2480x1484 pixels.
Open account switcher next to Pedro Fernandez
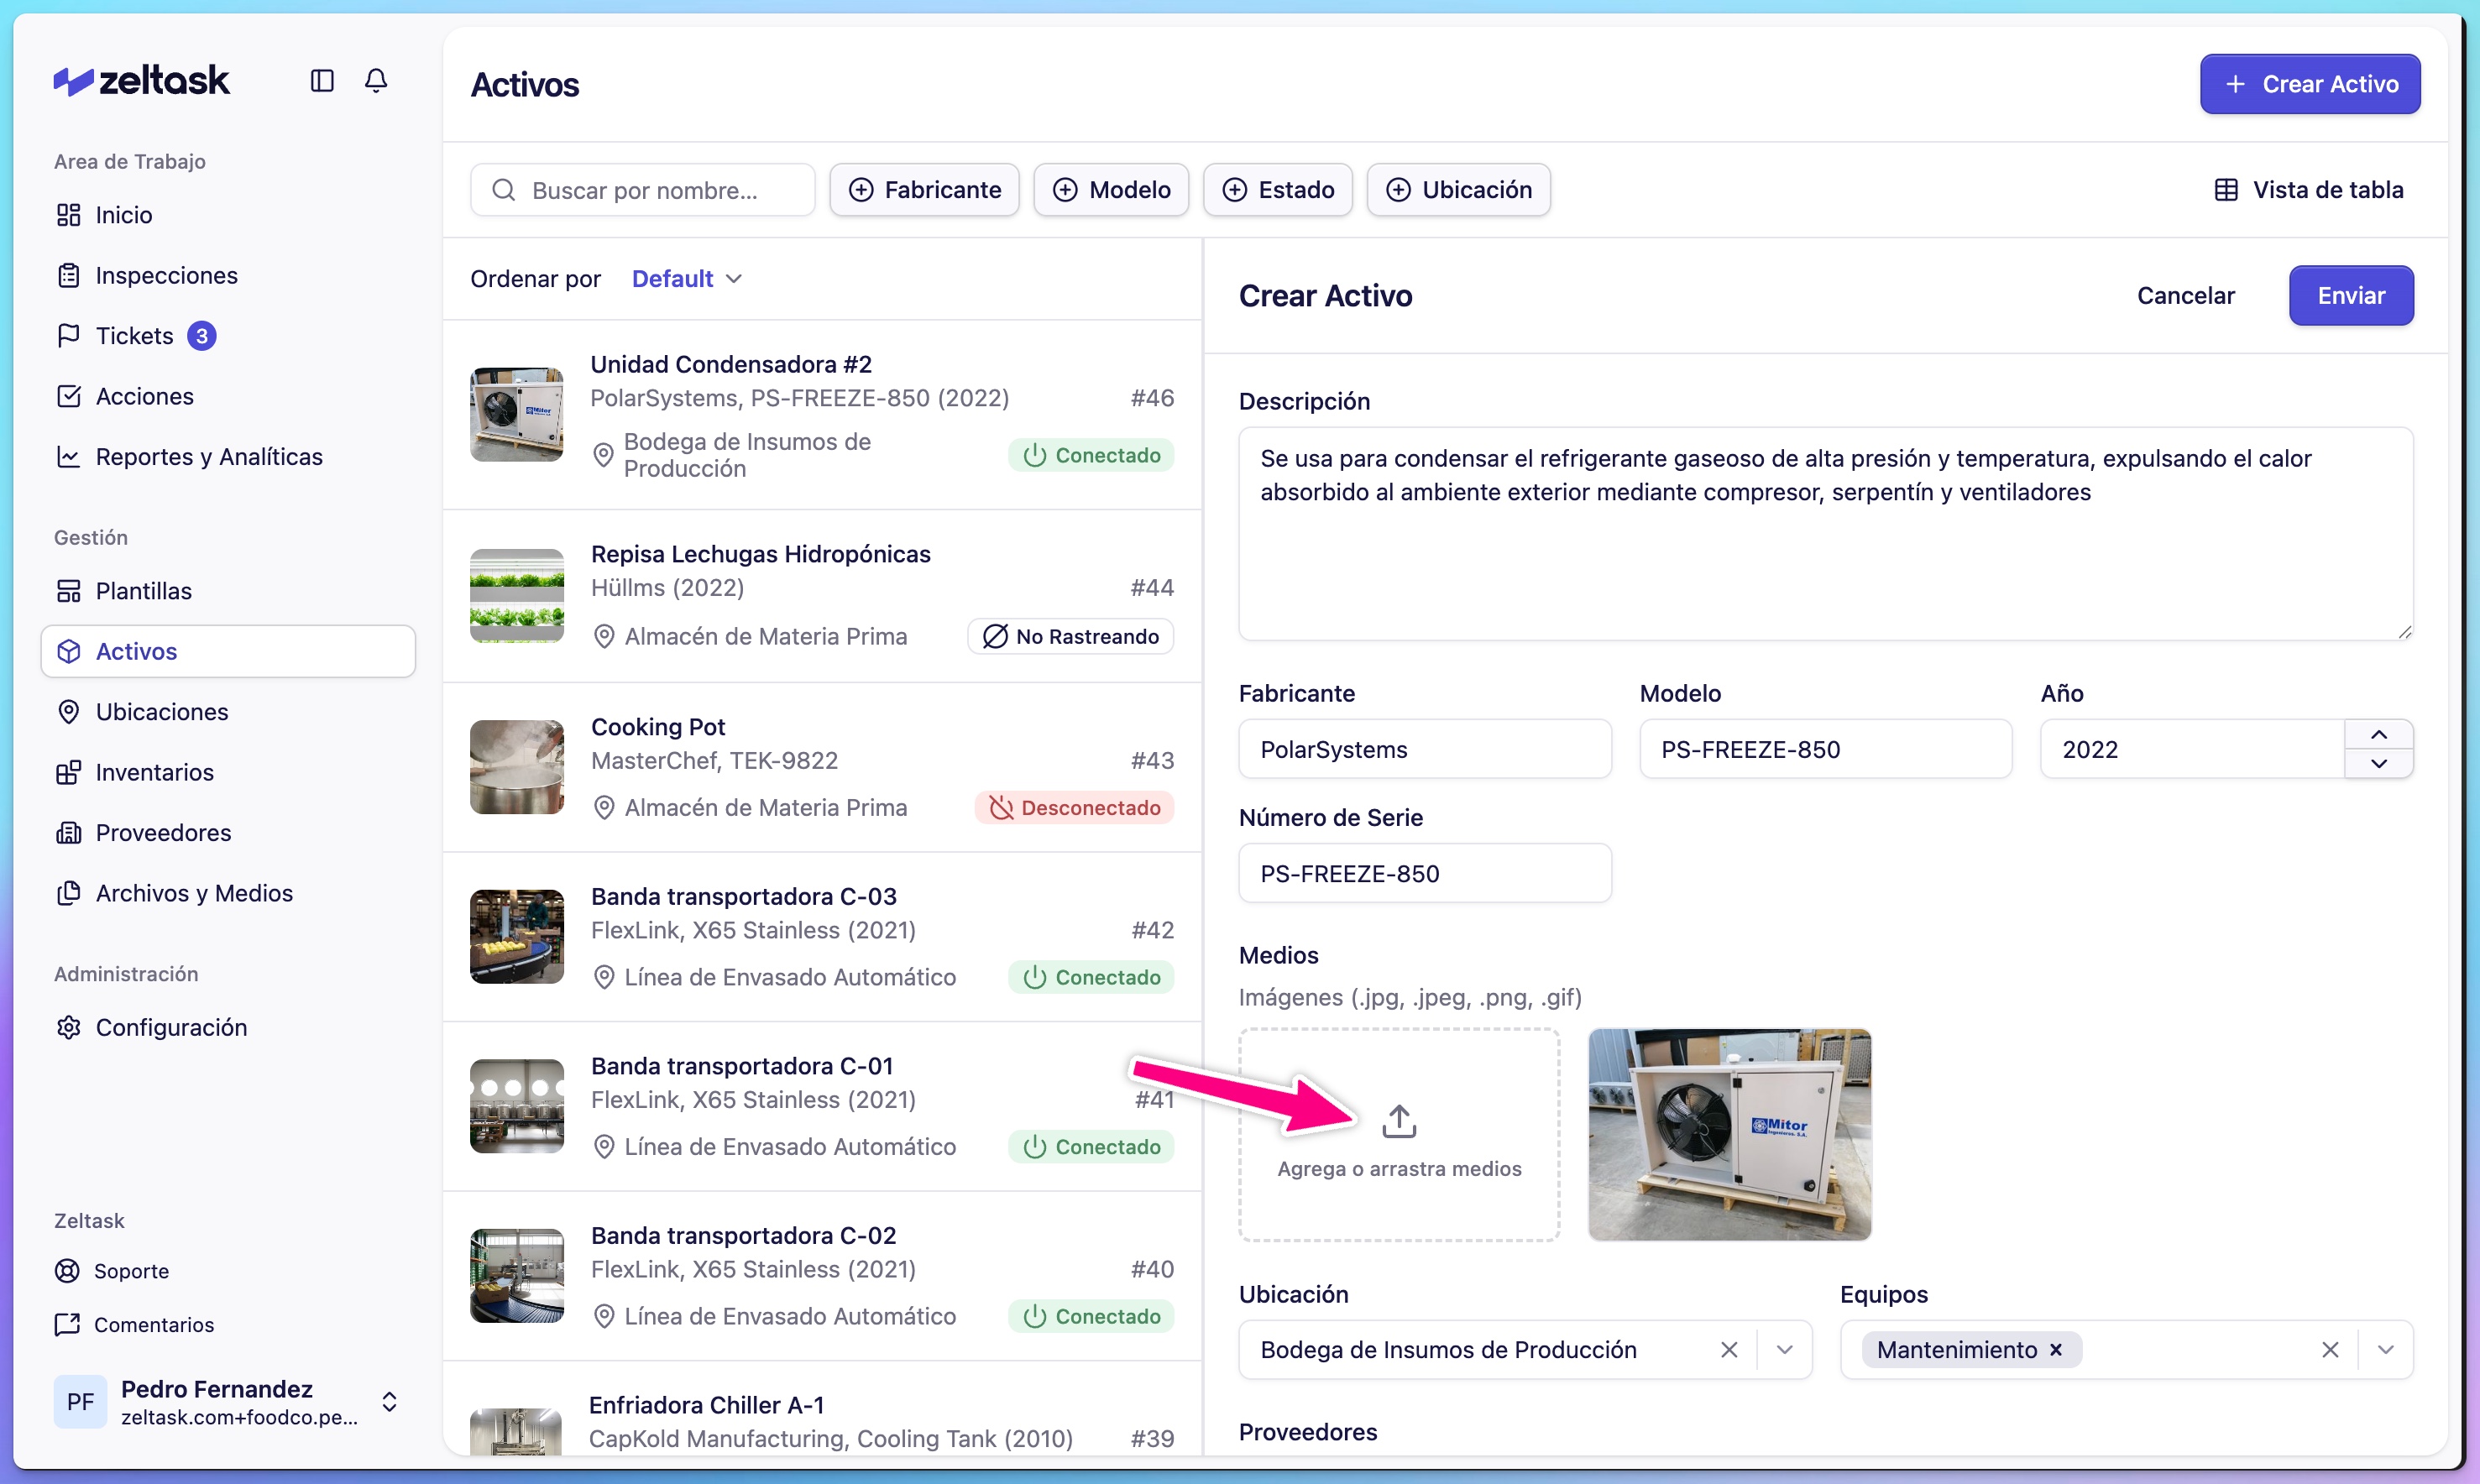389,1401
